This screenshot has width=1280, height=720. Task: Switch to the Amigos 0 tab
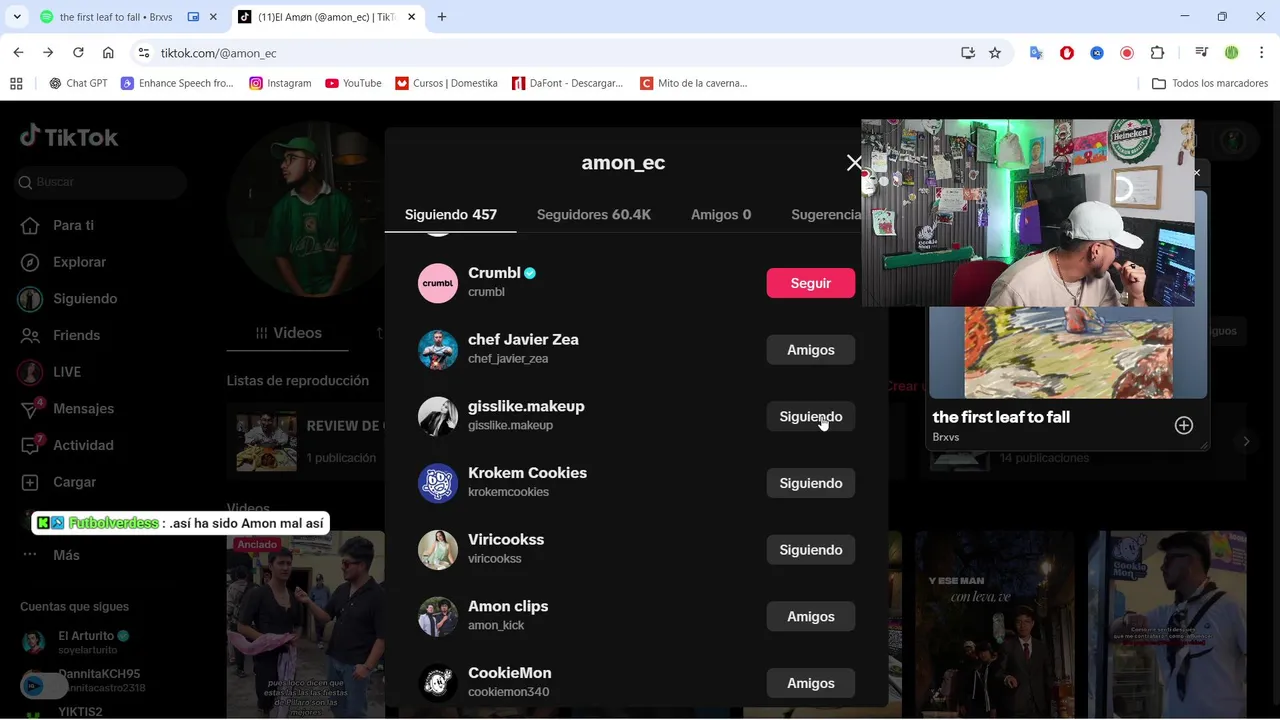pos(721,214)
